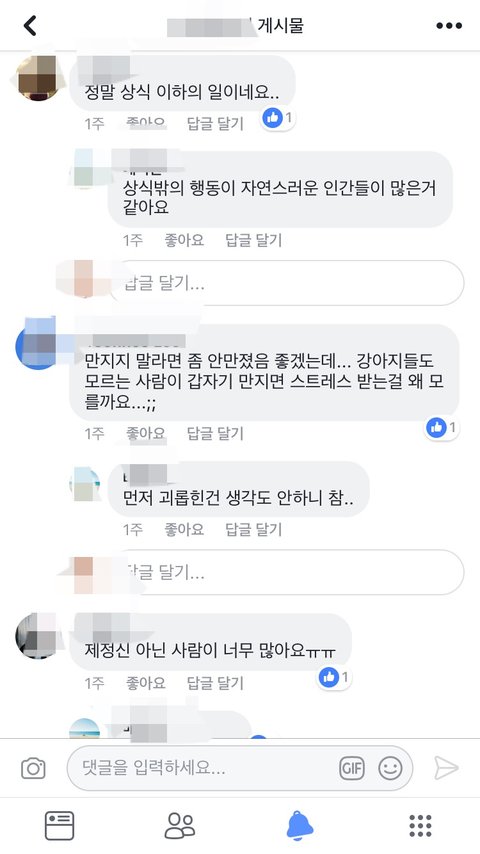
Task: Open the friends tab icon
Action: click(180, 825)
